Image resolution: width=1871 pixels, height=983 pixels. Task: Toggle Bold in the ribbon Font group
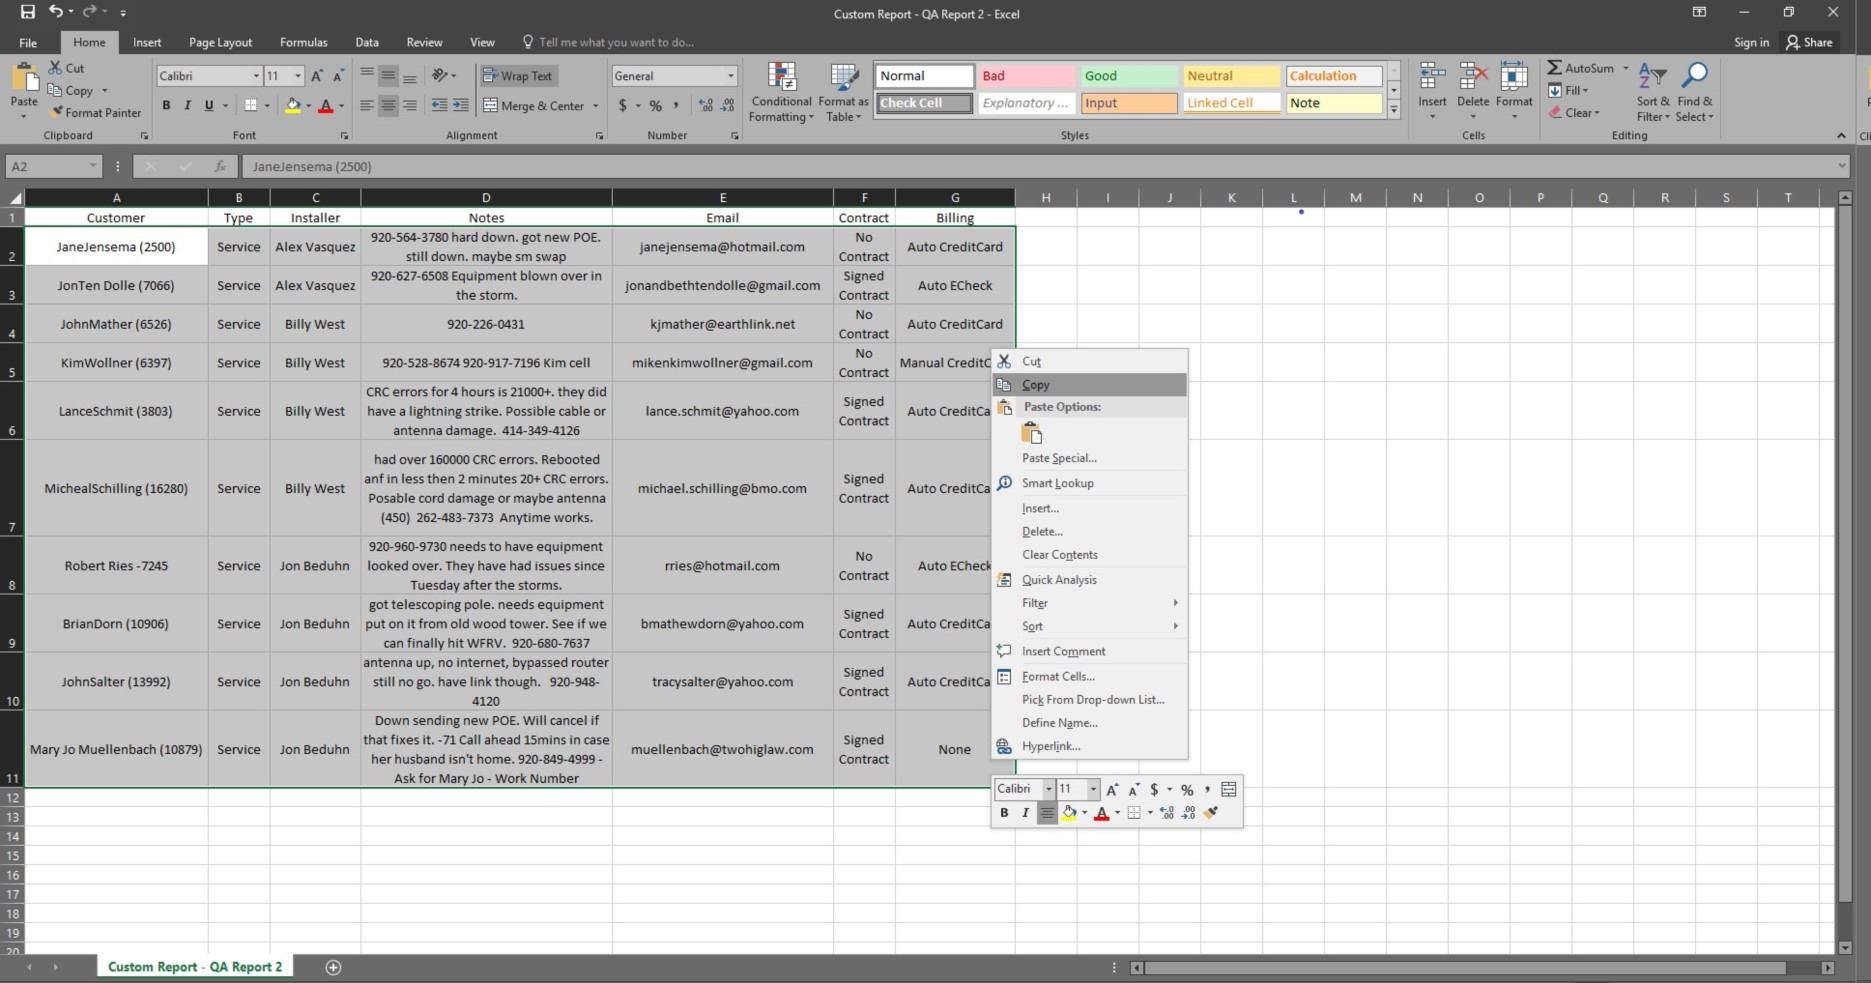tap(166, 106)
